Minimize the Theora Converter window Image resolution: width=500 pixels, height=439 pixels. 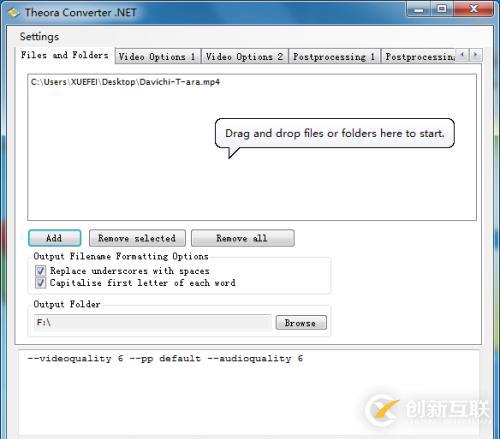[419, 9]
